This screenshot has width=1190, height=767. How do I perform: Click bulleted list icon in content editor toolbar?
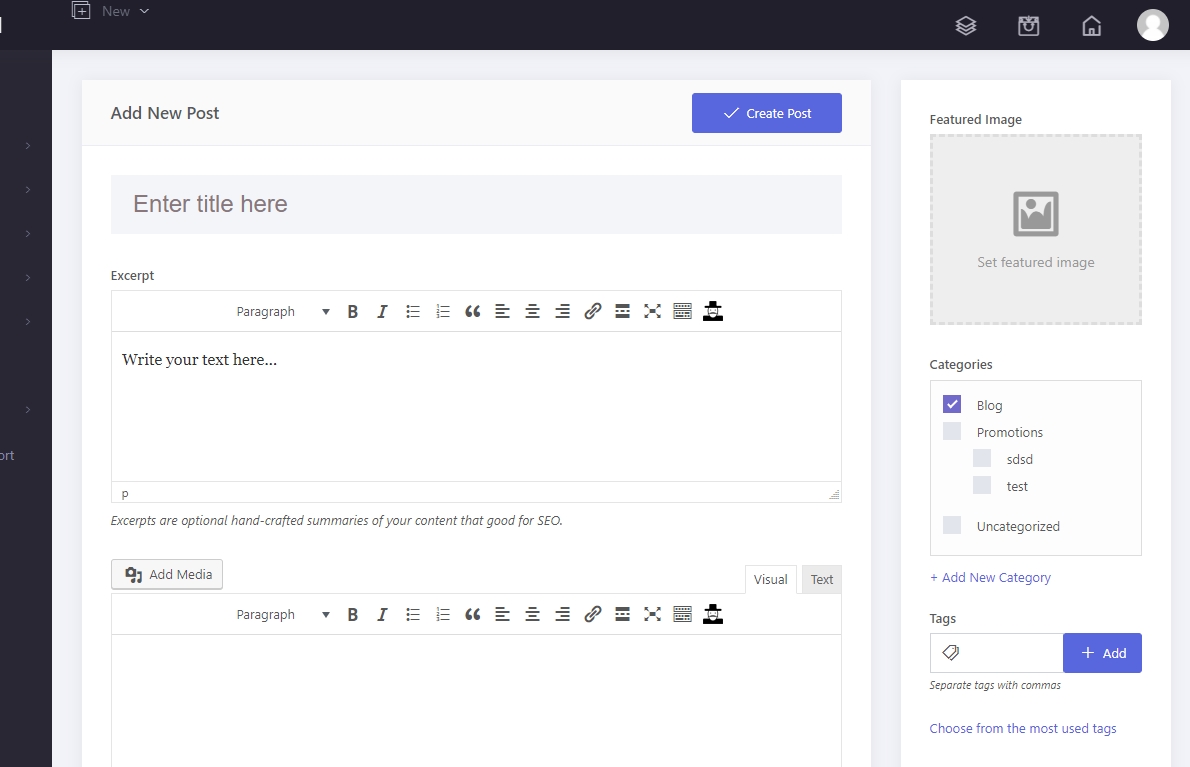click(413, 615)
